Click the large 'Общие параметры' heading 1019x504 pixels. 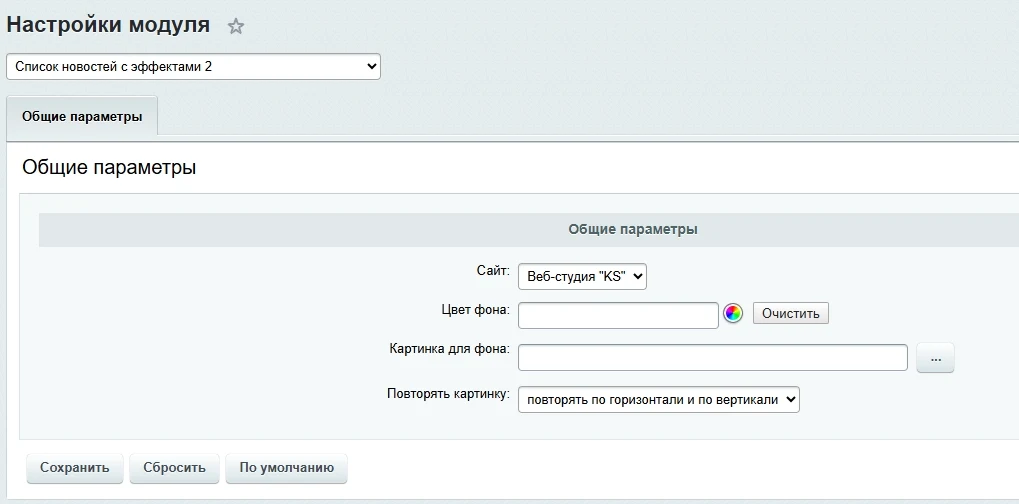coord(109,168)
